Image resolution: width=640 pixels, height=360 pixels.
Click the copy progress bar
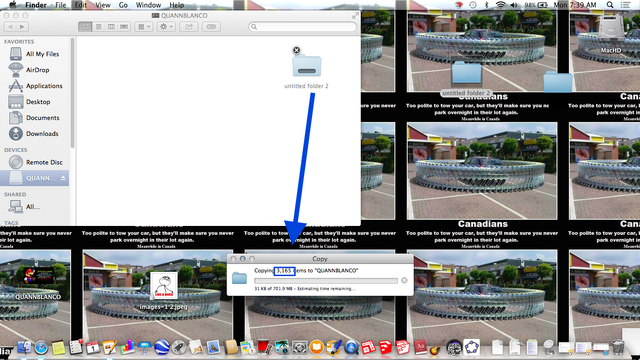coord(326,281)
